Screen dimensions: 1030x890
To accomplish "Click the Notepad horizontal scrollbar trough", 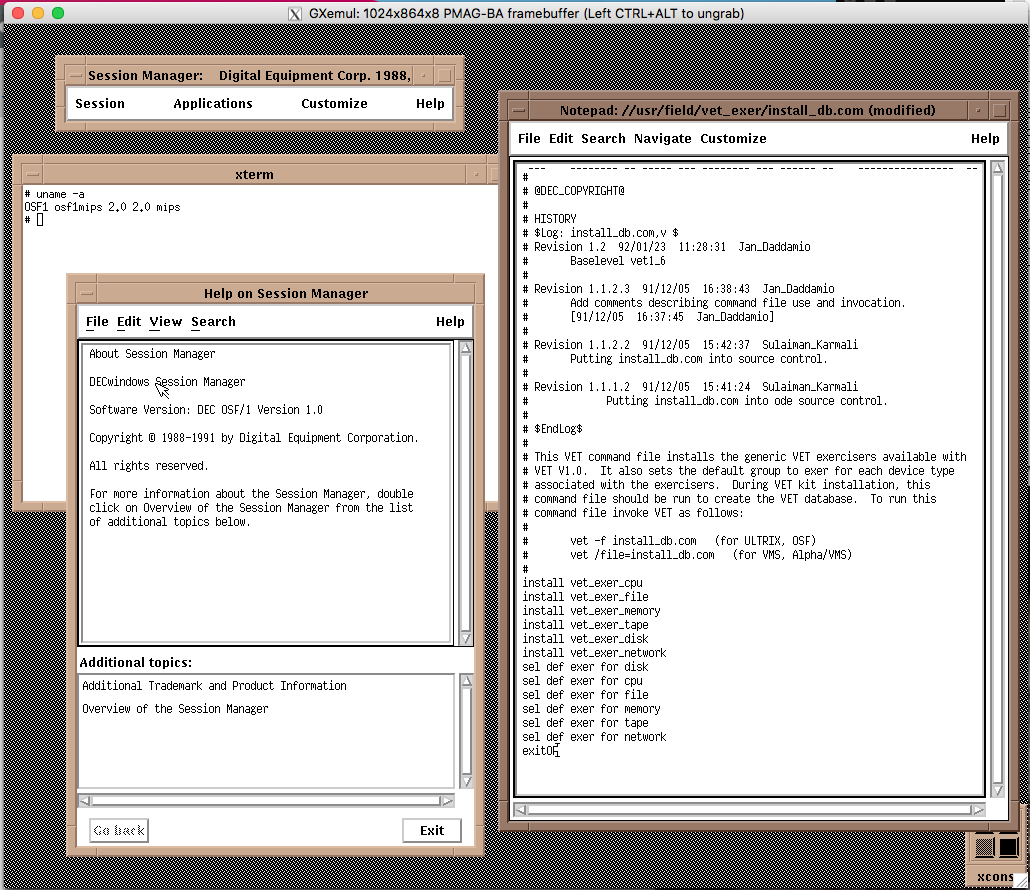I will coord(749,810).
